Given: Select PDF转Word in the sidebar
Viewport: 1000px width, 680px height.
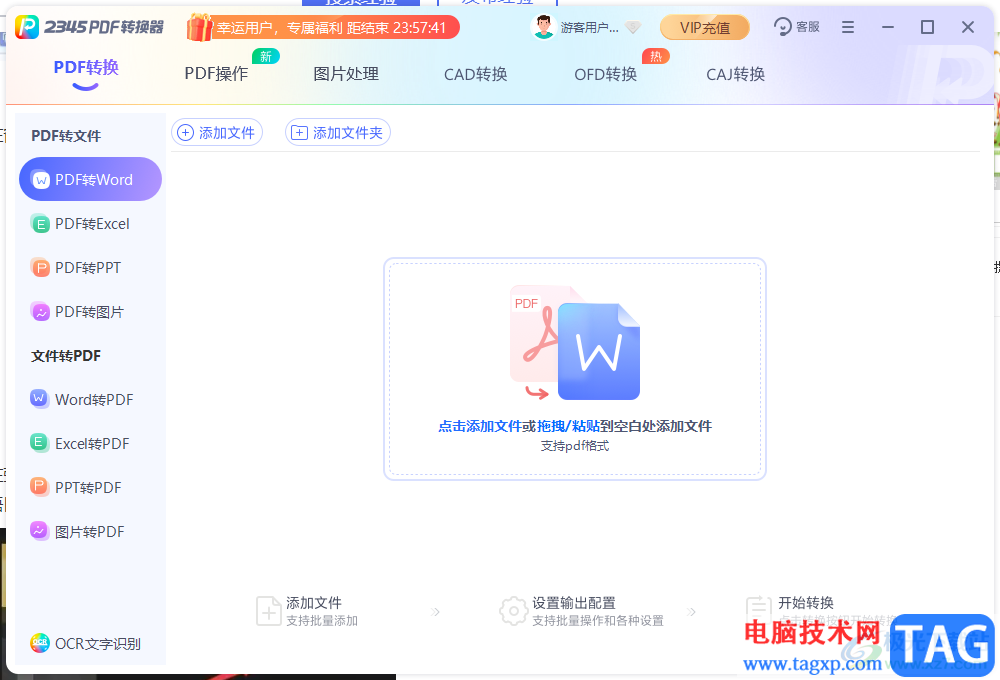Looking at the screenshot, I should (91, 179).
